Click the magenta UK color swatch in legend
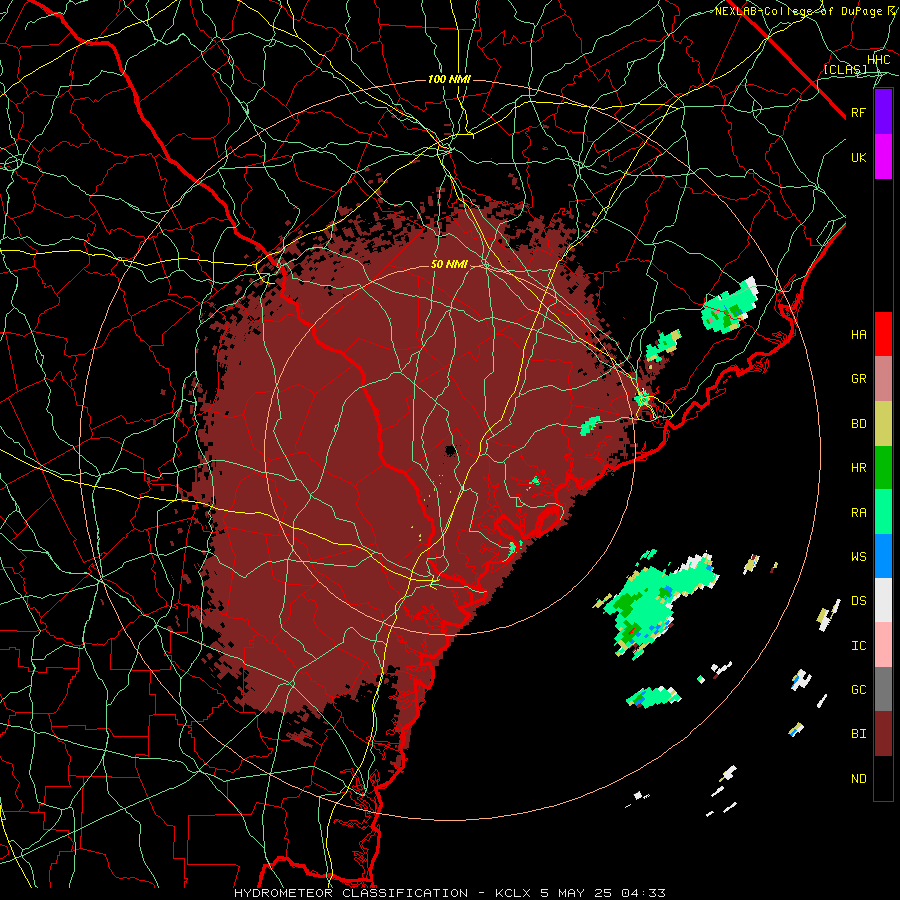 pyautogui.click(x=883, y=157)
